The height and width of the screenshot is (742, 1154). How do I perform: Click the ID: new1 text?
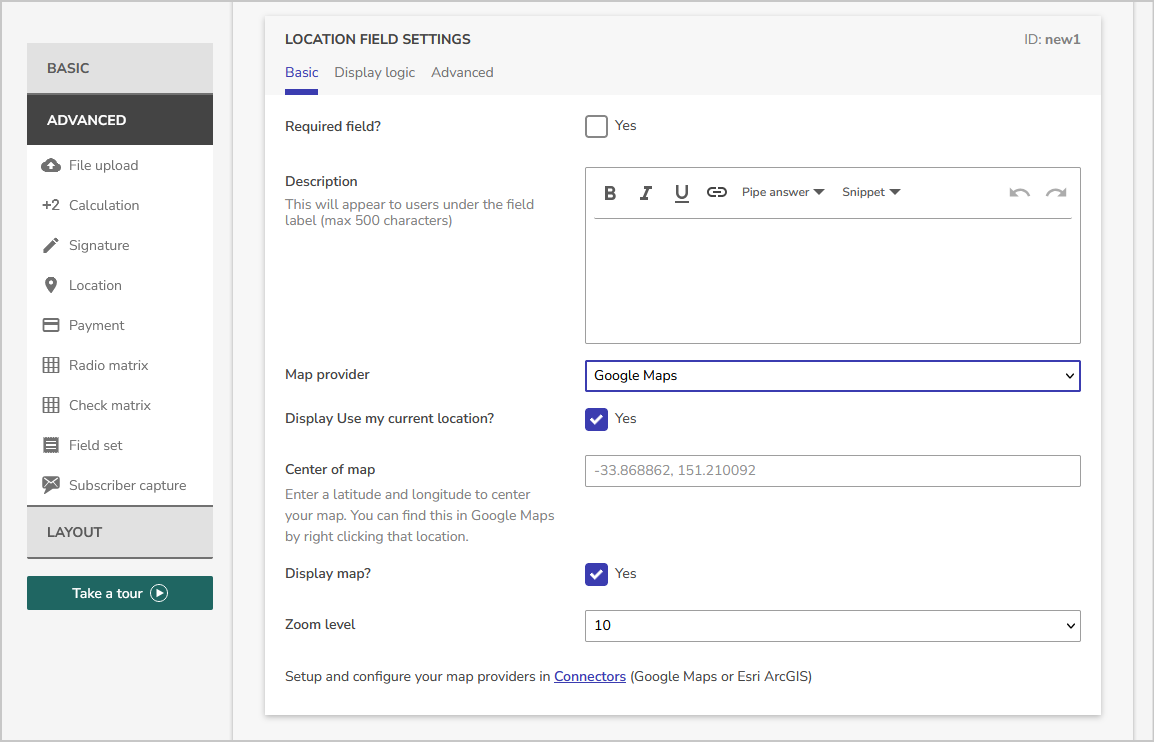(x=1052, y=40)
